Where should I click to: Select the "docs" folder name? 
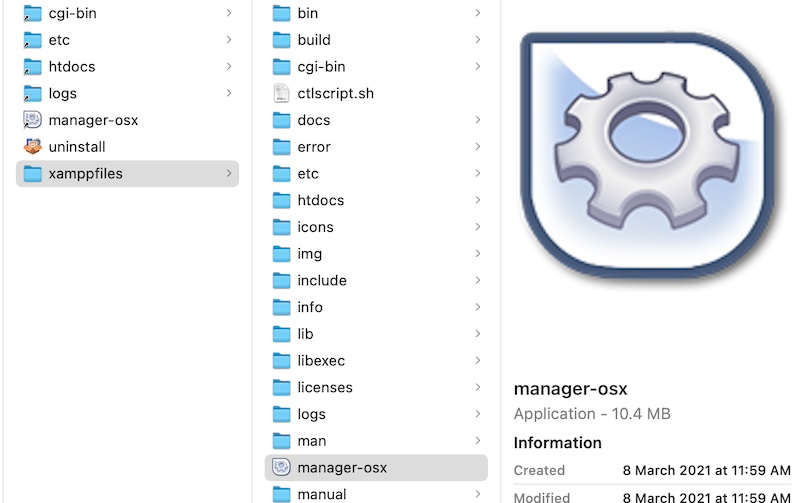314,120
